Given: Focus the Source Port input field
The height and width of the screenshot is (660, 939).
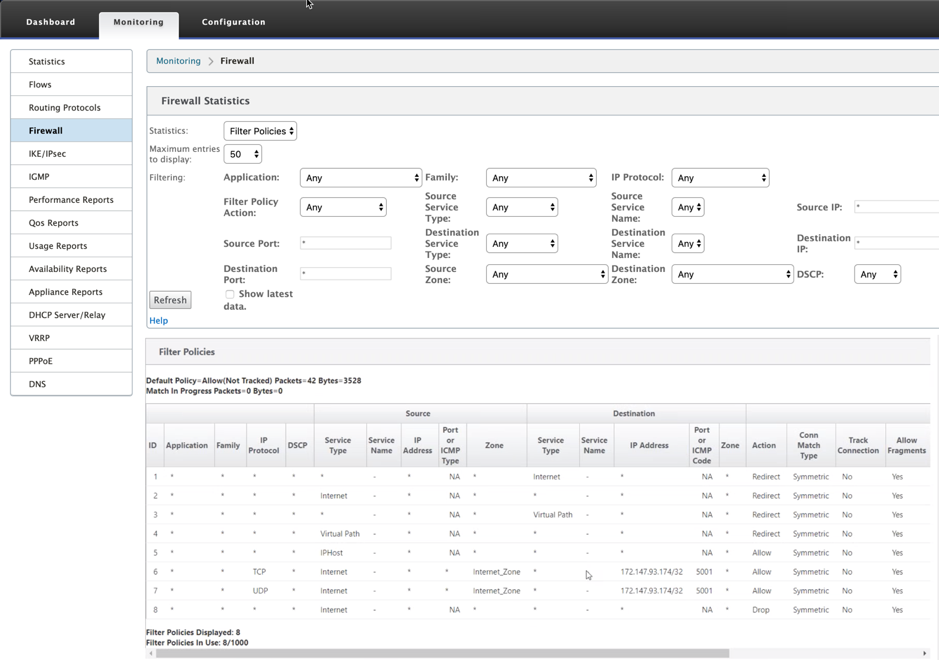Looking at the screenshot, I should 346,243.
